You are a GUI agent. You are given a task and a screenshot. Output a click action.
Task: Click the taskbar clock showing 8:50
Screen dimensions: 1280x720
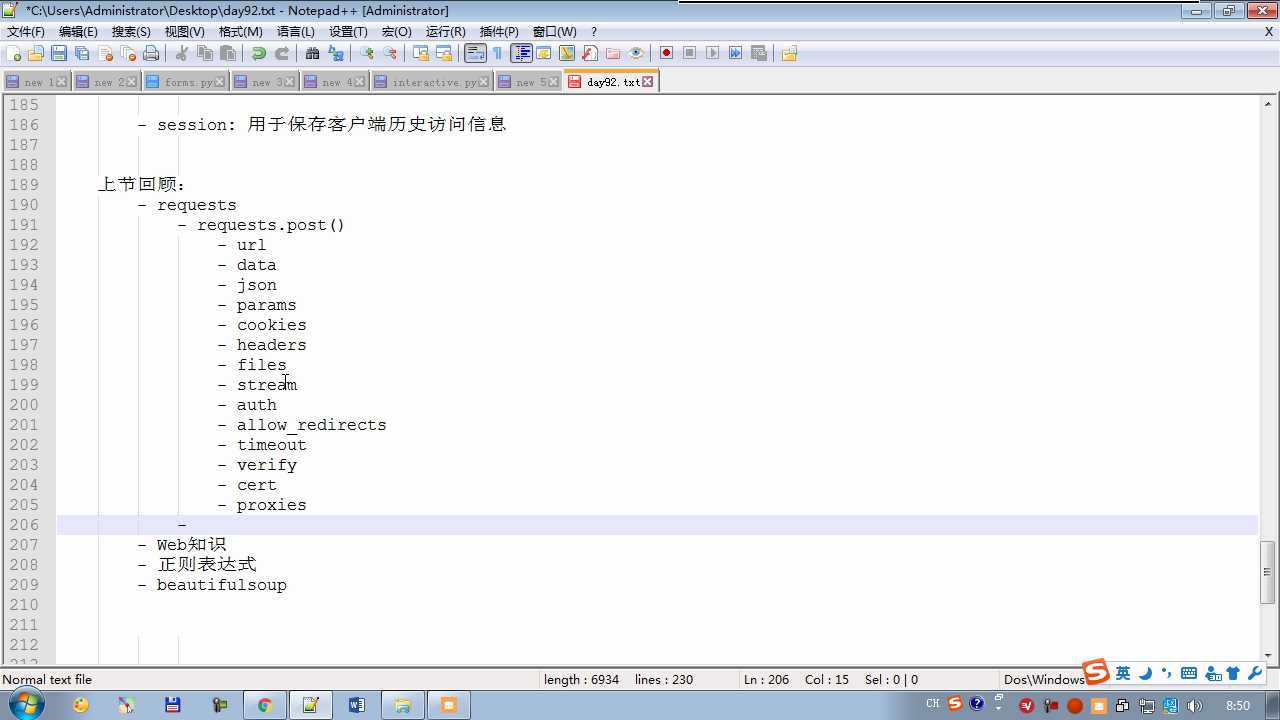pyautogui.click(x=1238, y=706)
